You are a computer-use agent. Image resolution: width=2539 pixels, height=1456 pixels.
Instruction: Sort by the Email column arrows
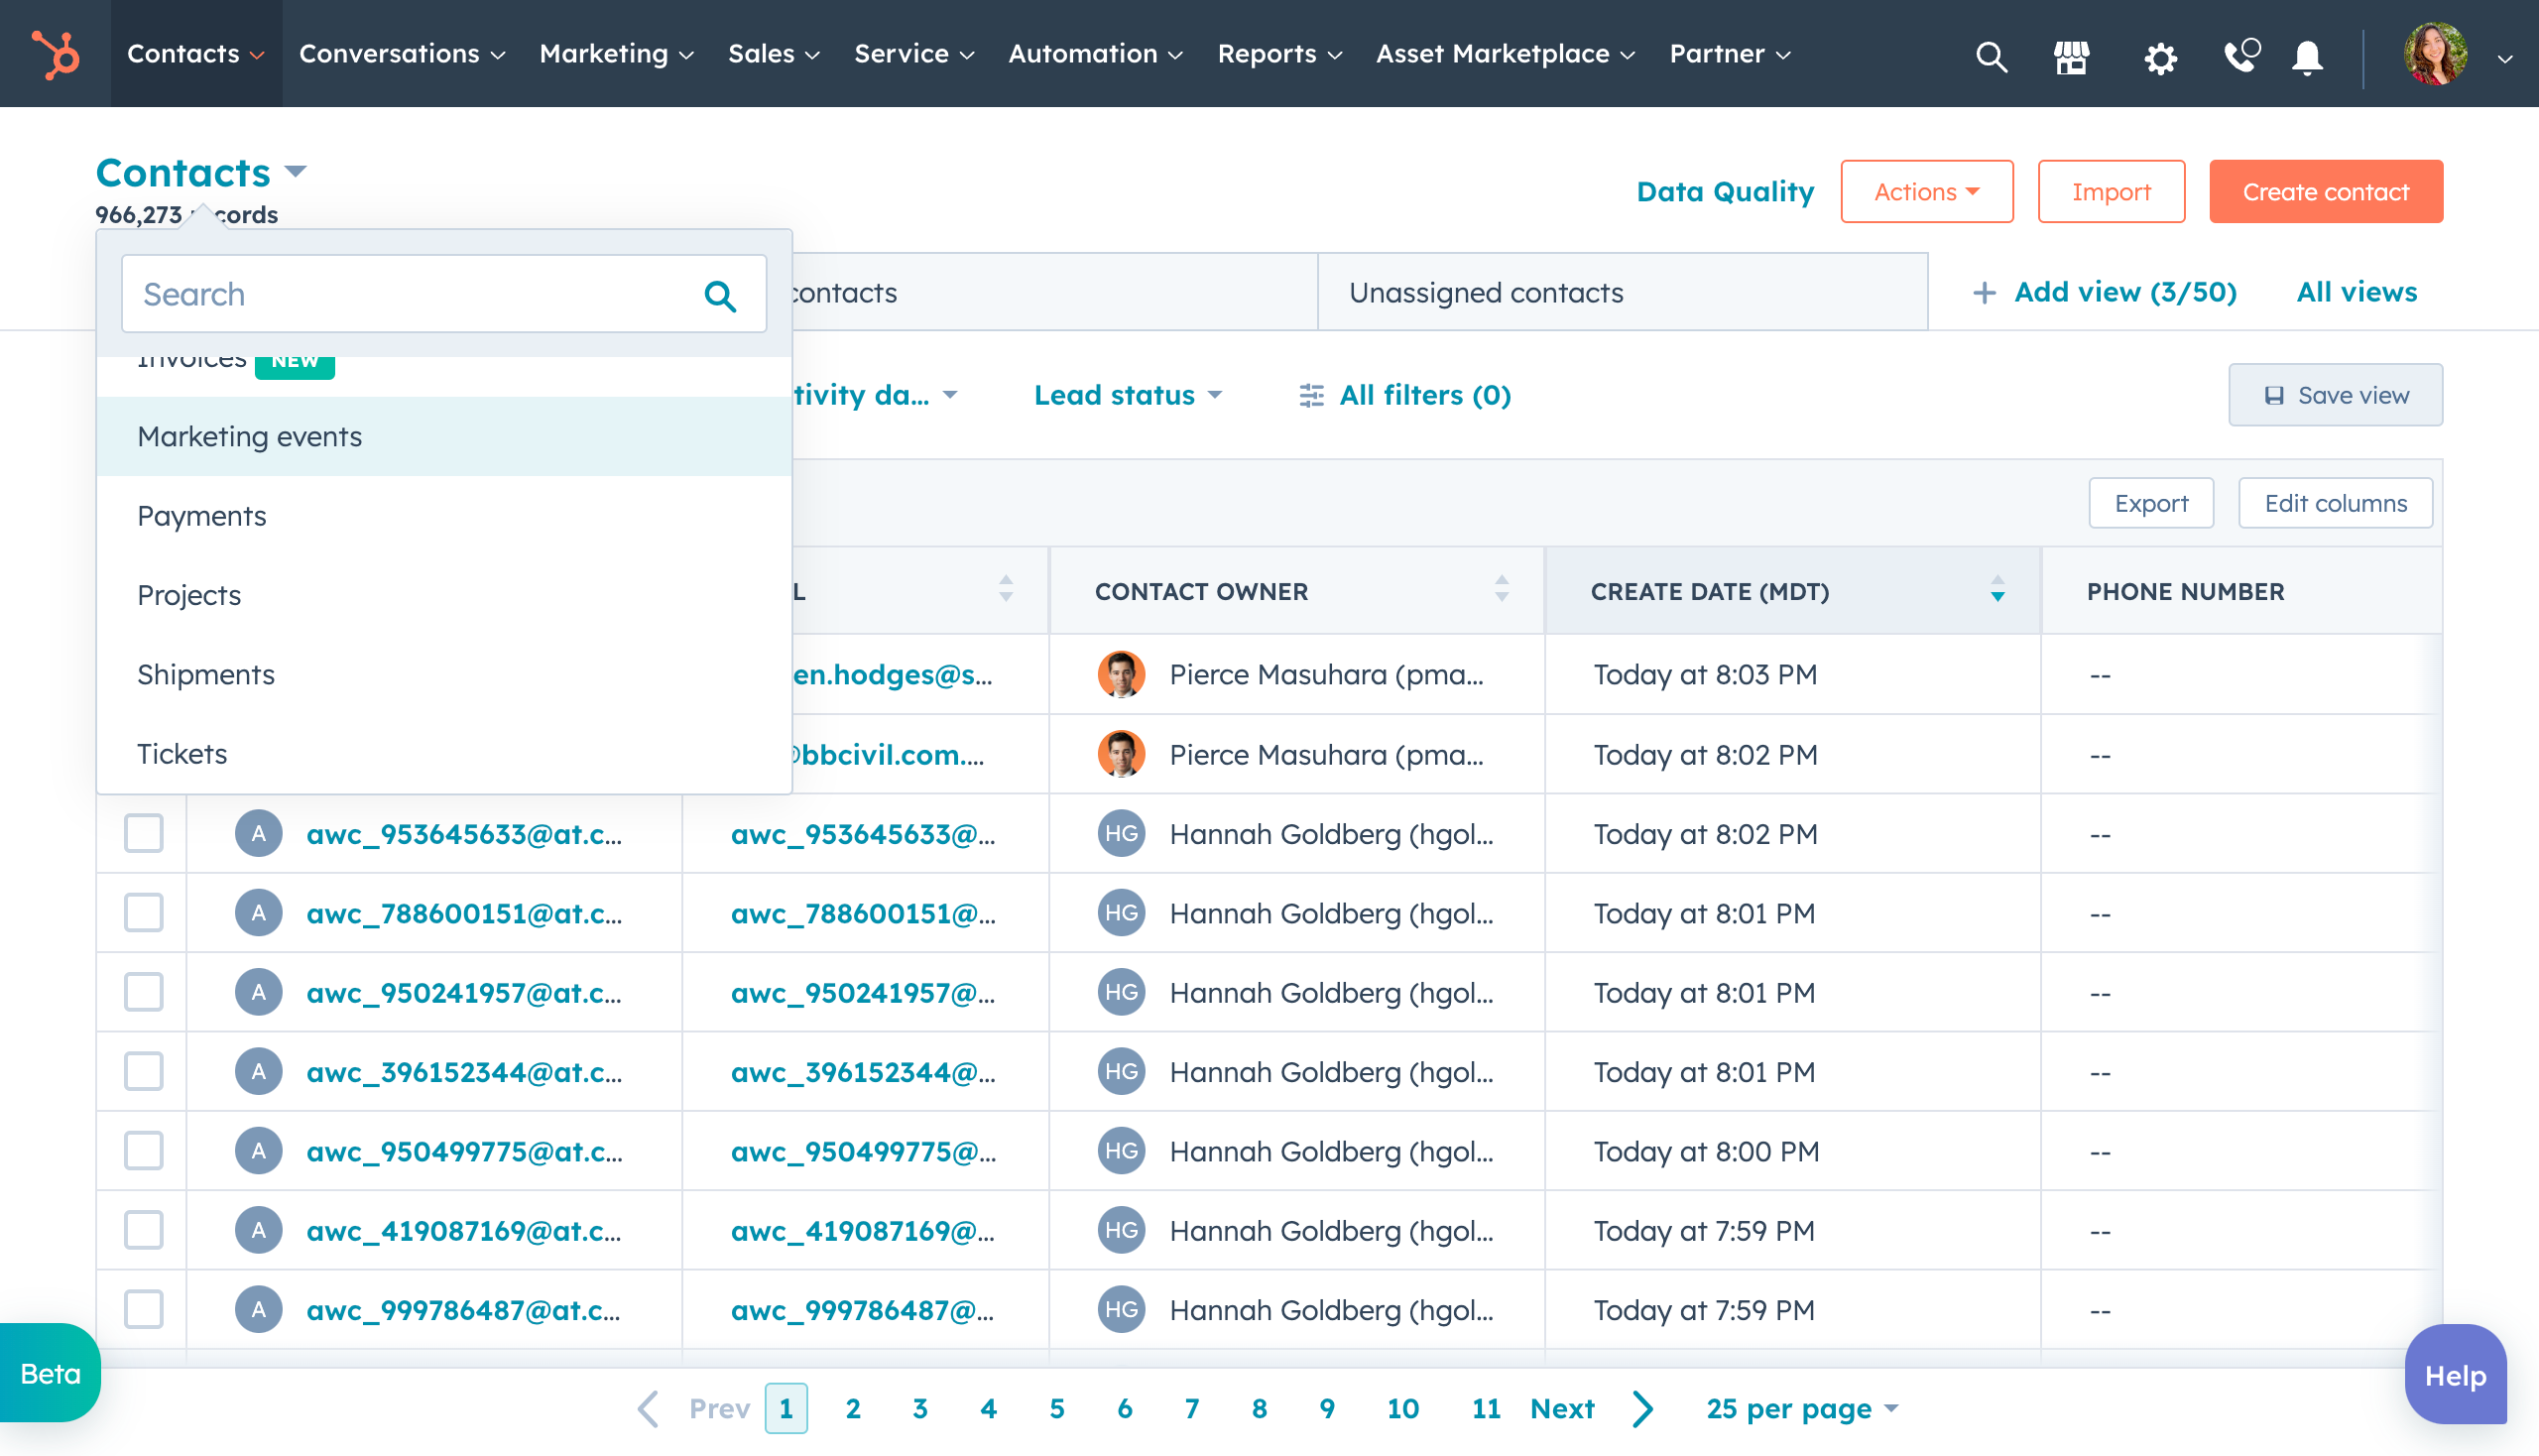point(1005,588)
